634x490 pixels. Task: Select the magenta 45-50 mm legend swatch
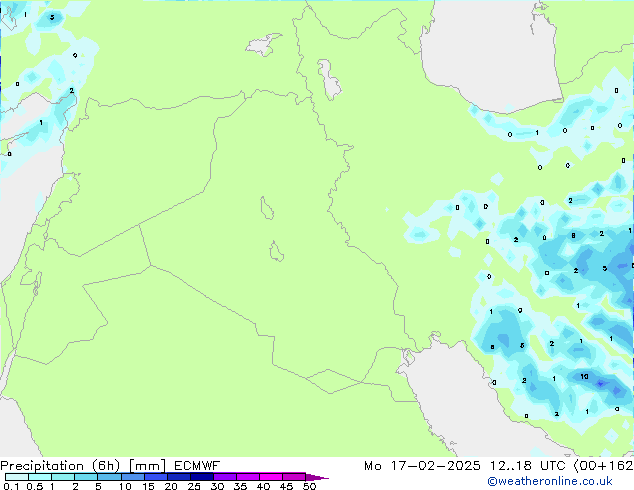294,477
